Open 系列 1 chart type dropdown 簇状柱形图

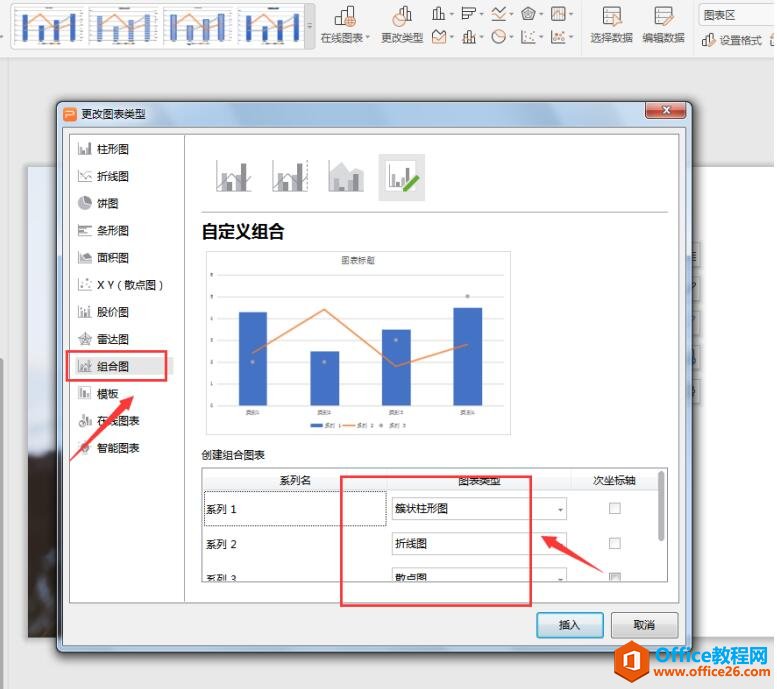click(479, 509)
